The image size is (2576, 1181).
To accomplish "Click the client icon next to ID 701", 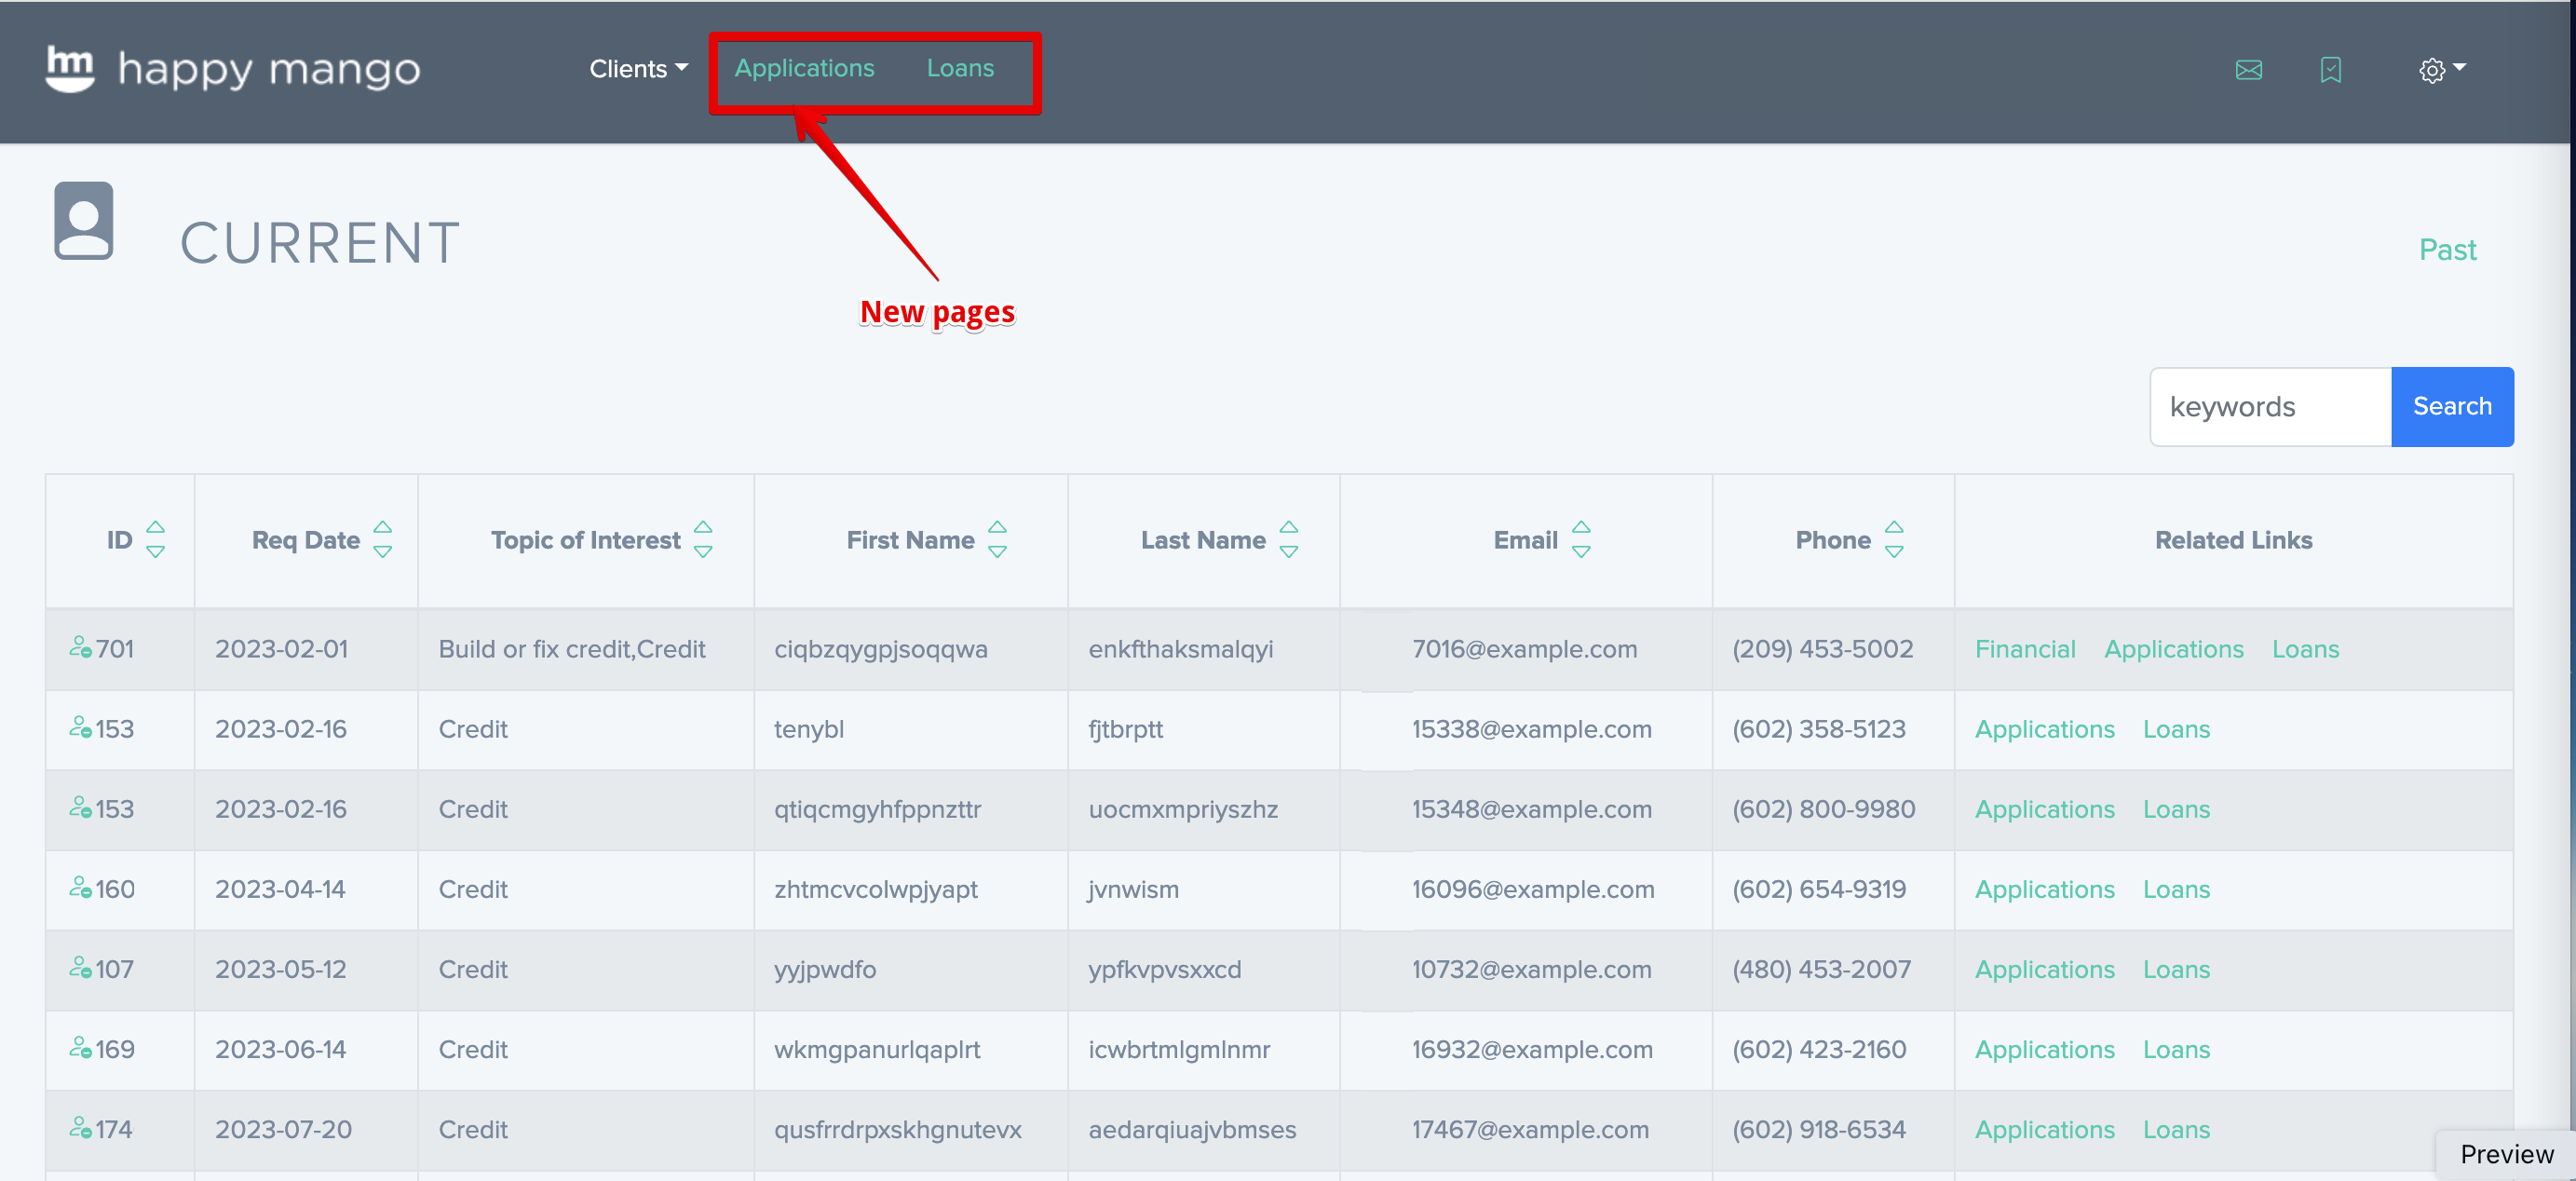I will click(x=81, y=646).
